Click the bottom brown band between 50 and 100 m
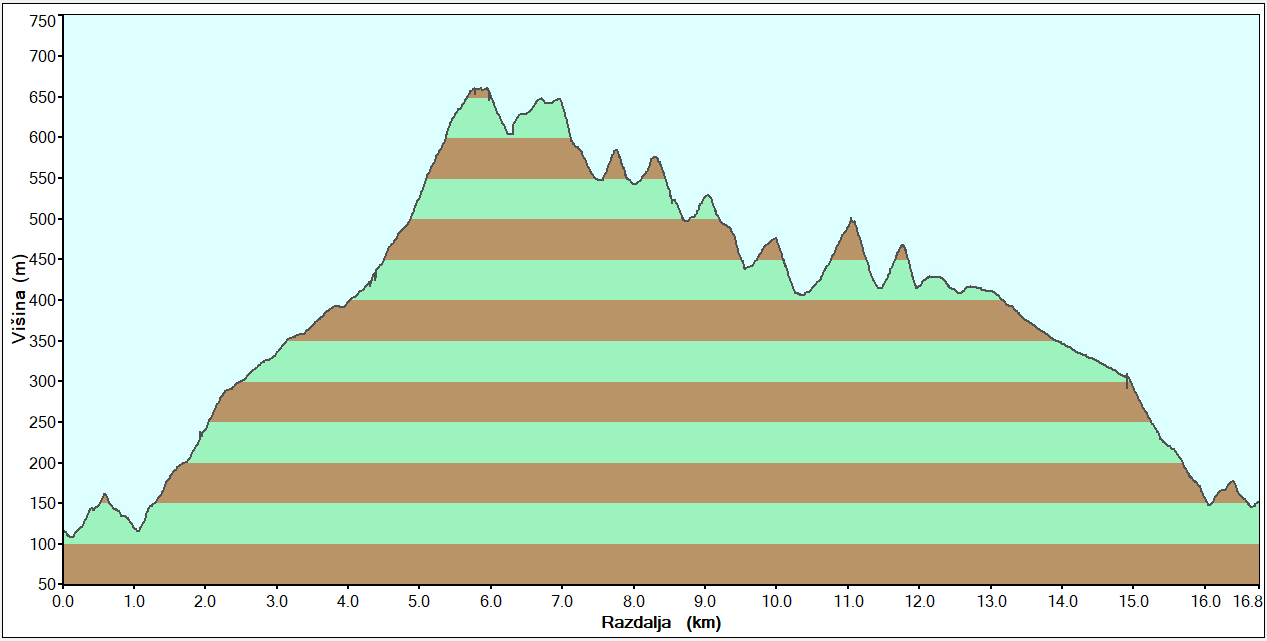 660,564
